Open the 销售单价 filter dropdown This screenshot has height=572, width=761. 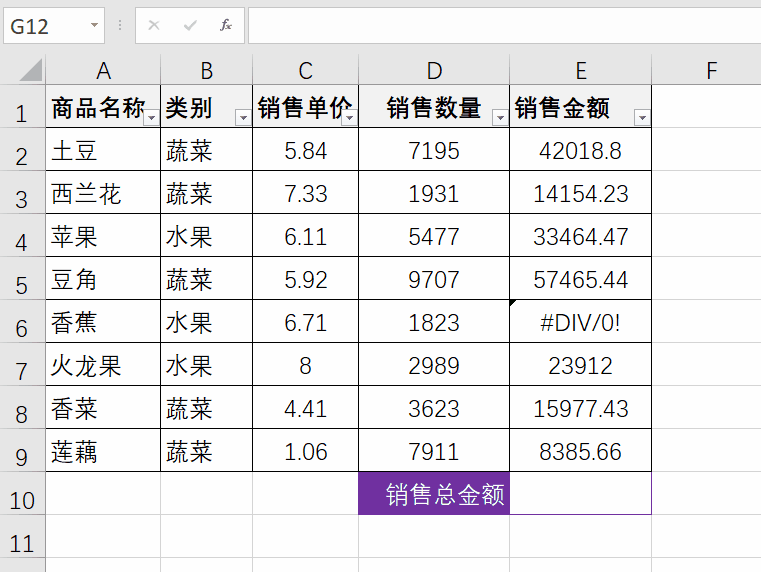[349, 117]
